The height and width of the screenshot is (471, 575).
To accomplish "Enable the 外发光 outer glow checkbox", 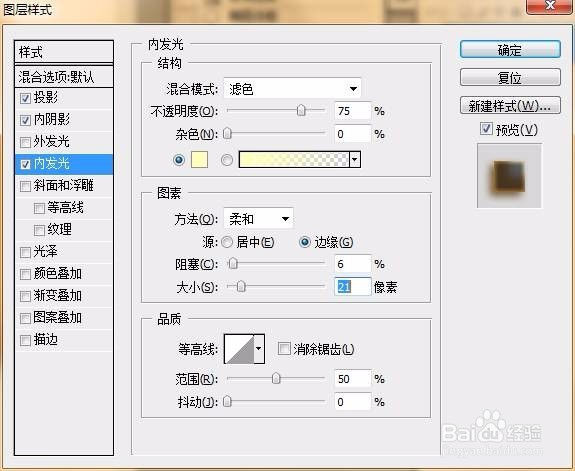I will pos(25,142).
